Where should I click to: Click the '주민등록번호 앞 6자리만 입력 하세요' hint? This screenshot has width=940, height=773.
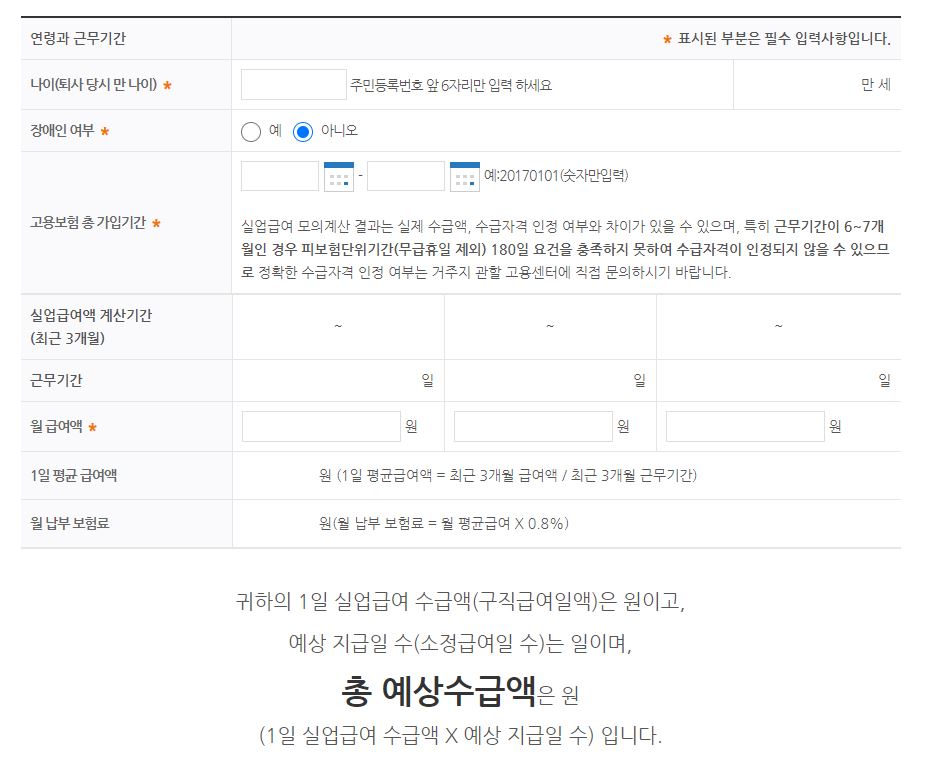click(451, 85)
